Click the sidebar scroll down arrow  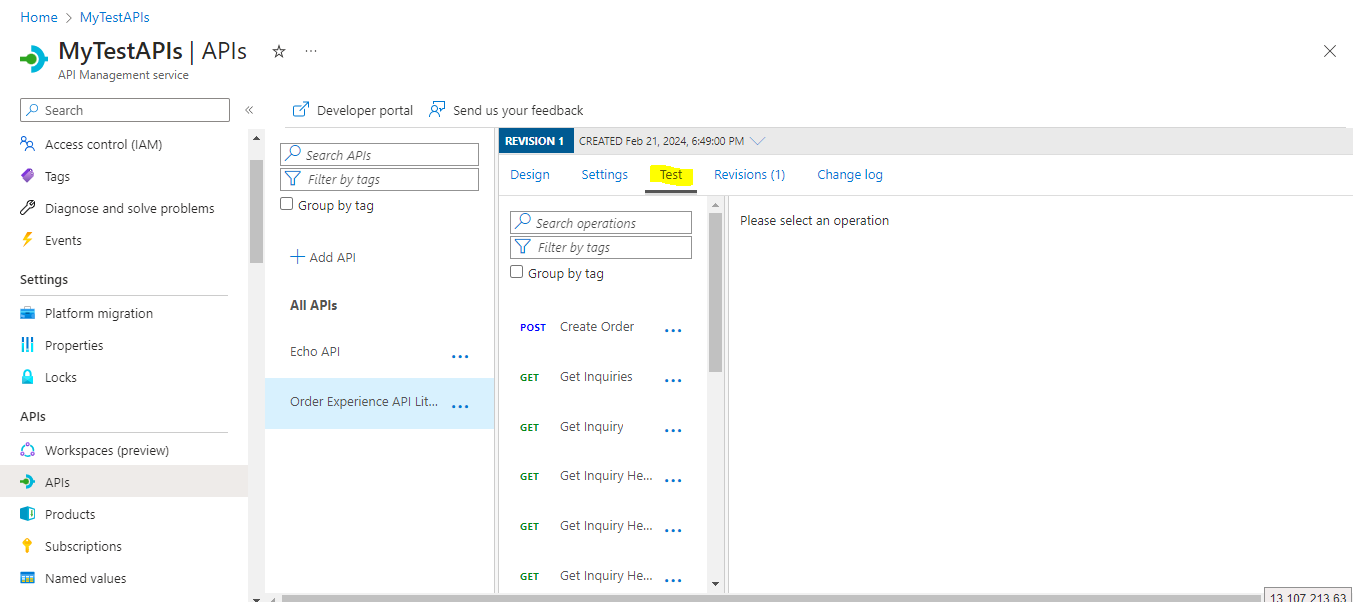click(256, 598)
